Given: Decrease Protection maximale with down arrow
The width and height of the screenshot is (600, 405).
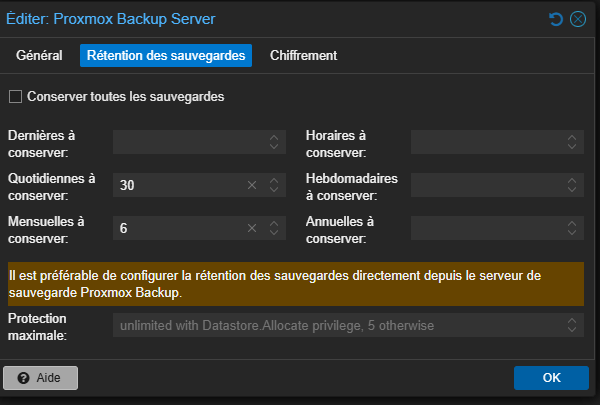Looking at the screenshot, I should pos(572,330).
